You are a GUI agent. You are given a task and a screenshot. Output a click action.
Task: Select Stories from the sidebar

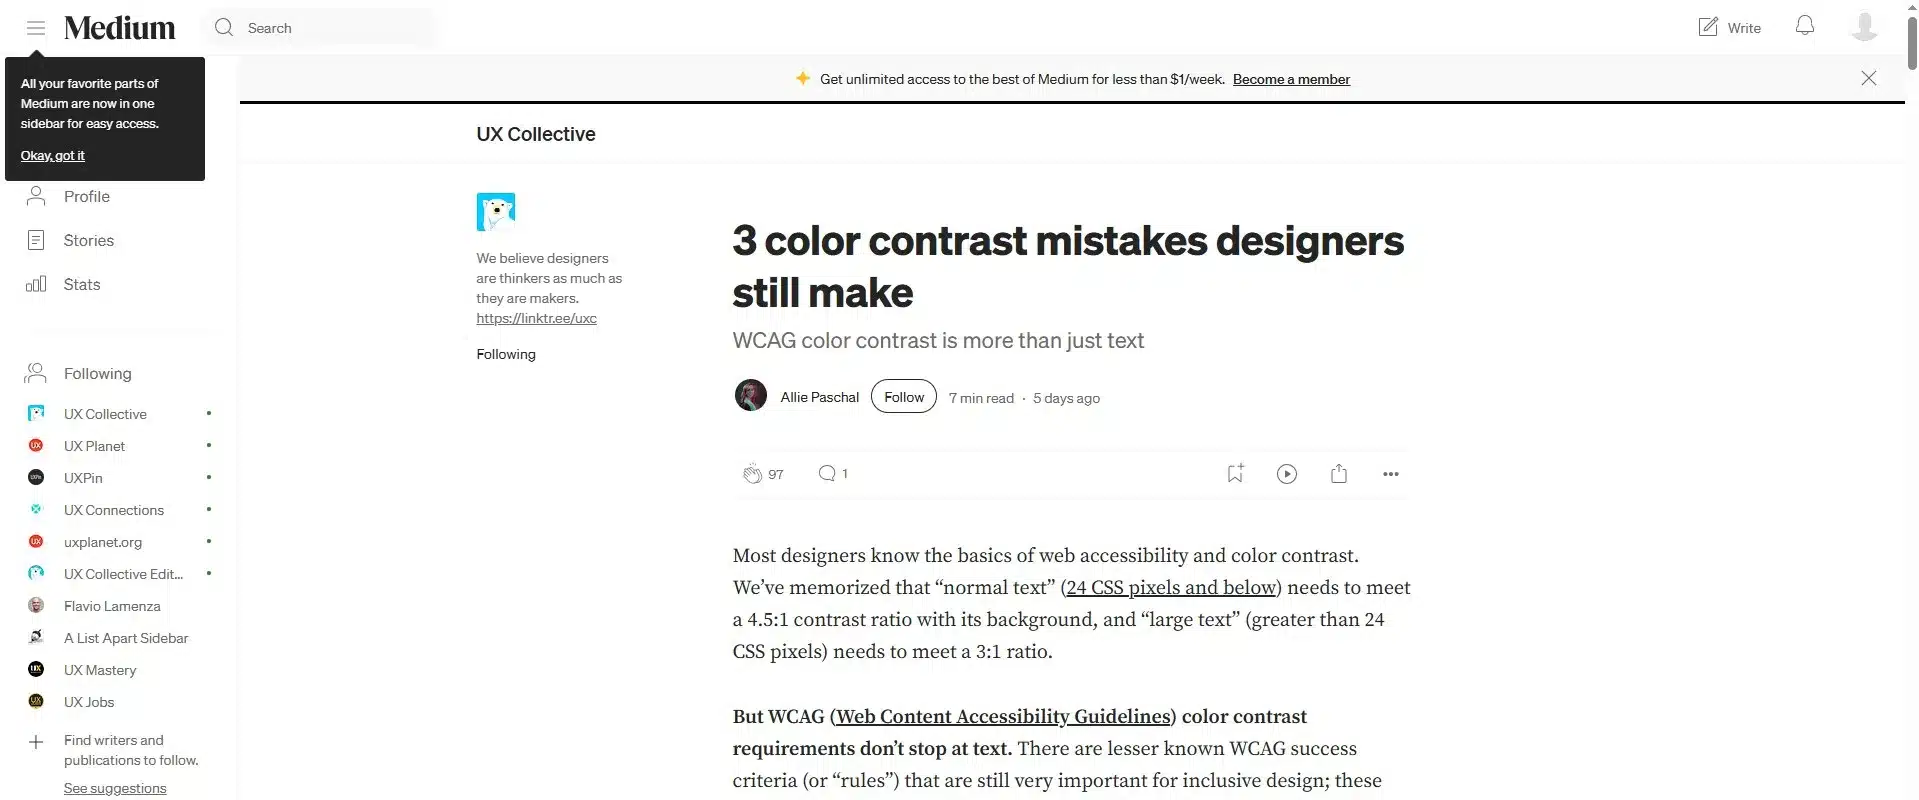click(88, 240)
